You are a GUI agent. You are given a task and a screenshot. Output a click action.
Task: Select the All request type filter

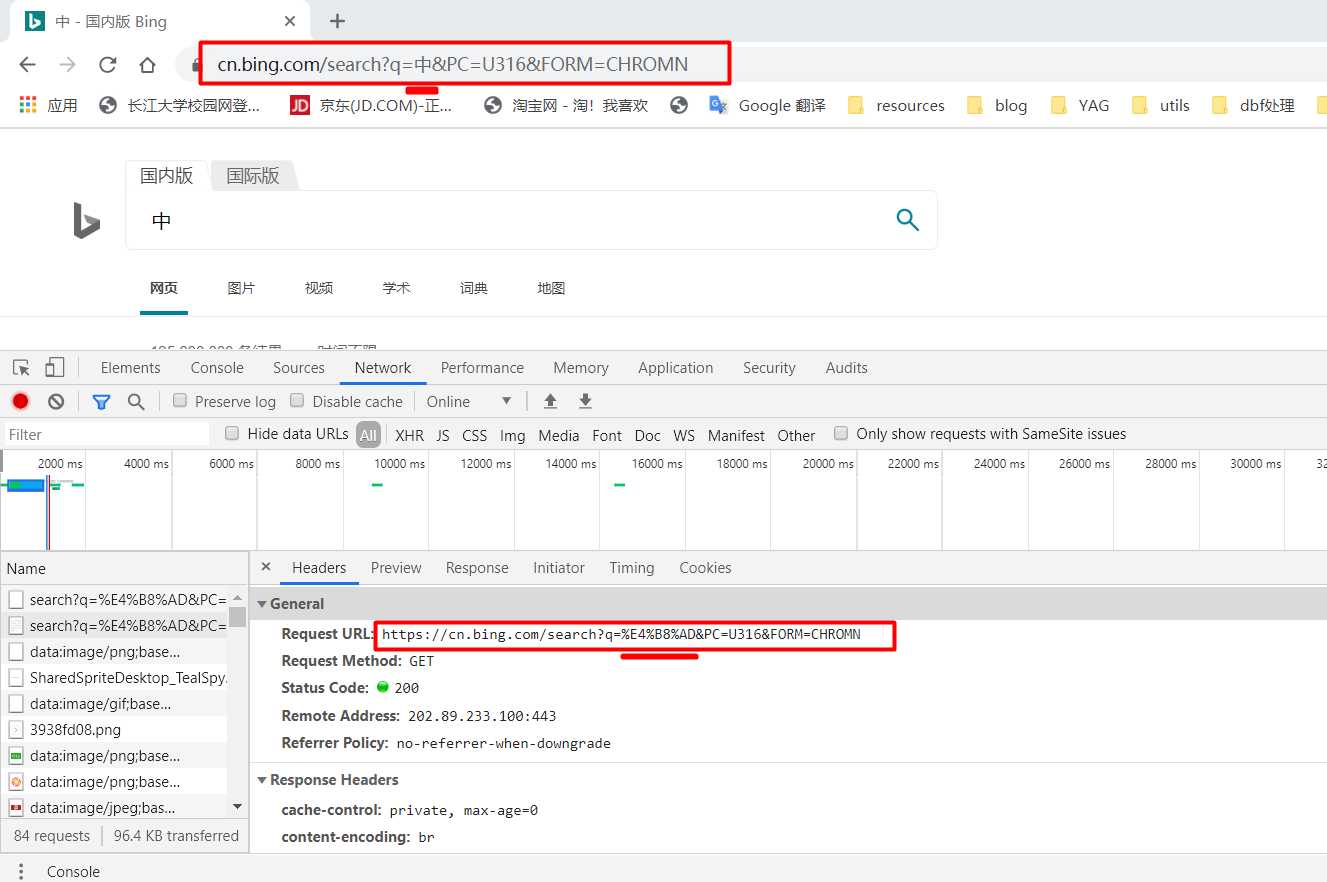[x=369, y=435]
